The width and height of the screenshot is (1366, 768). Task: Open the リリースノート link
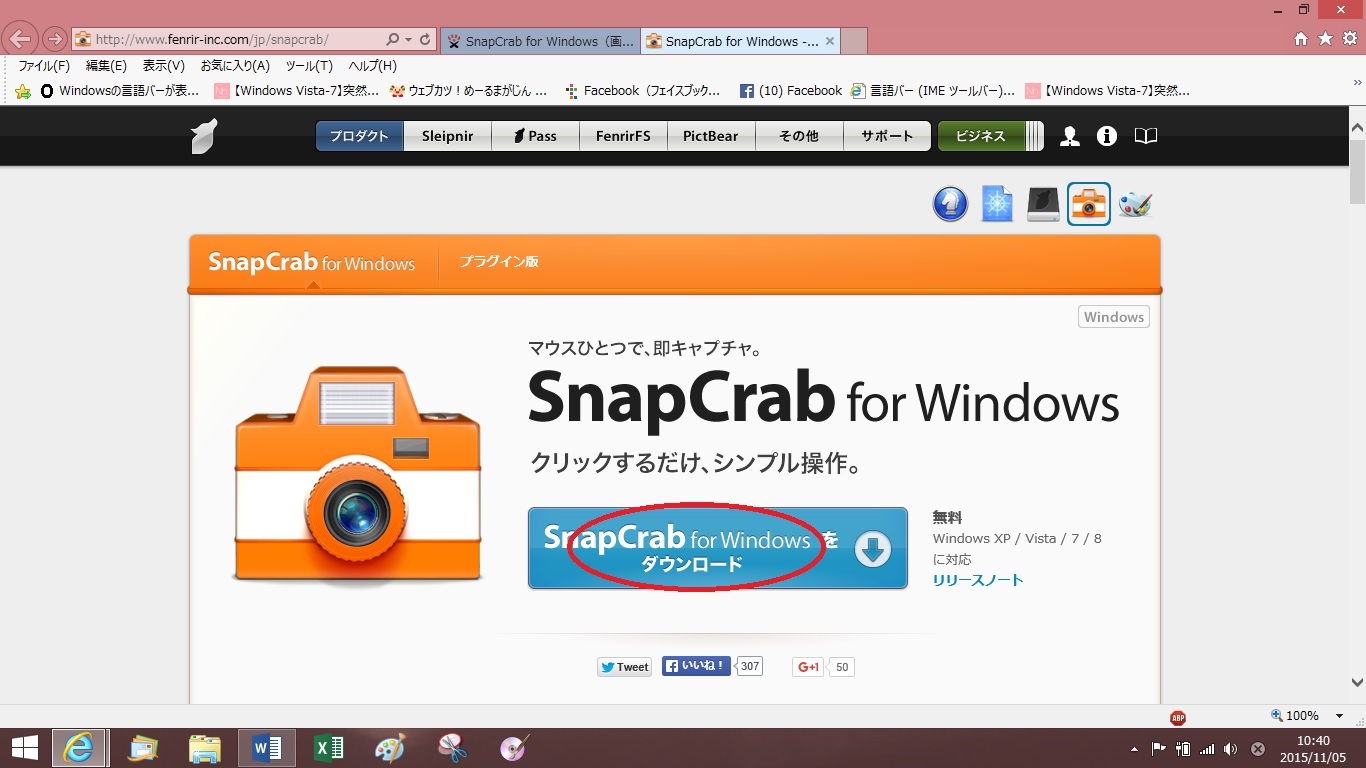pos(978,580)
